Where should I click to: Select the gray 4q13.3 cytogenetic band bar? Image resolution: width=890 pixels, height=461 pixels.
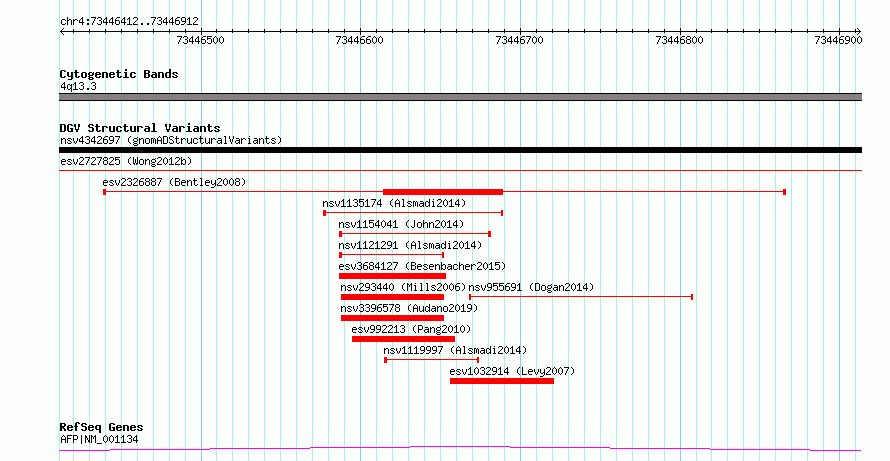[x=460, y=97]
